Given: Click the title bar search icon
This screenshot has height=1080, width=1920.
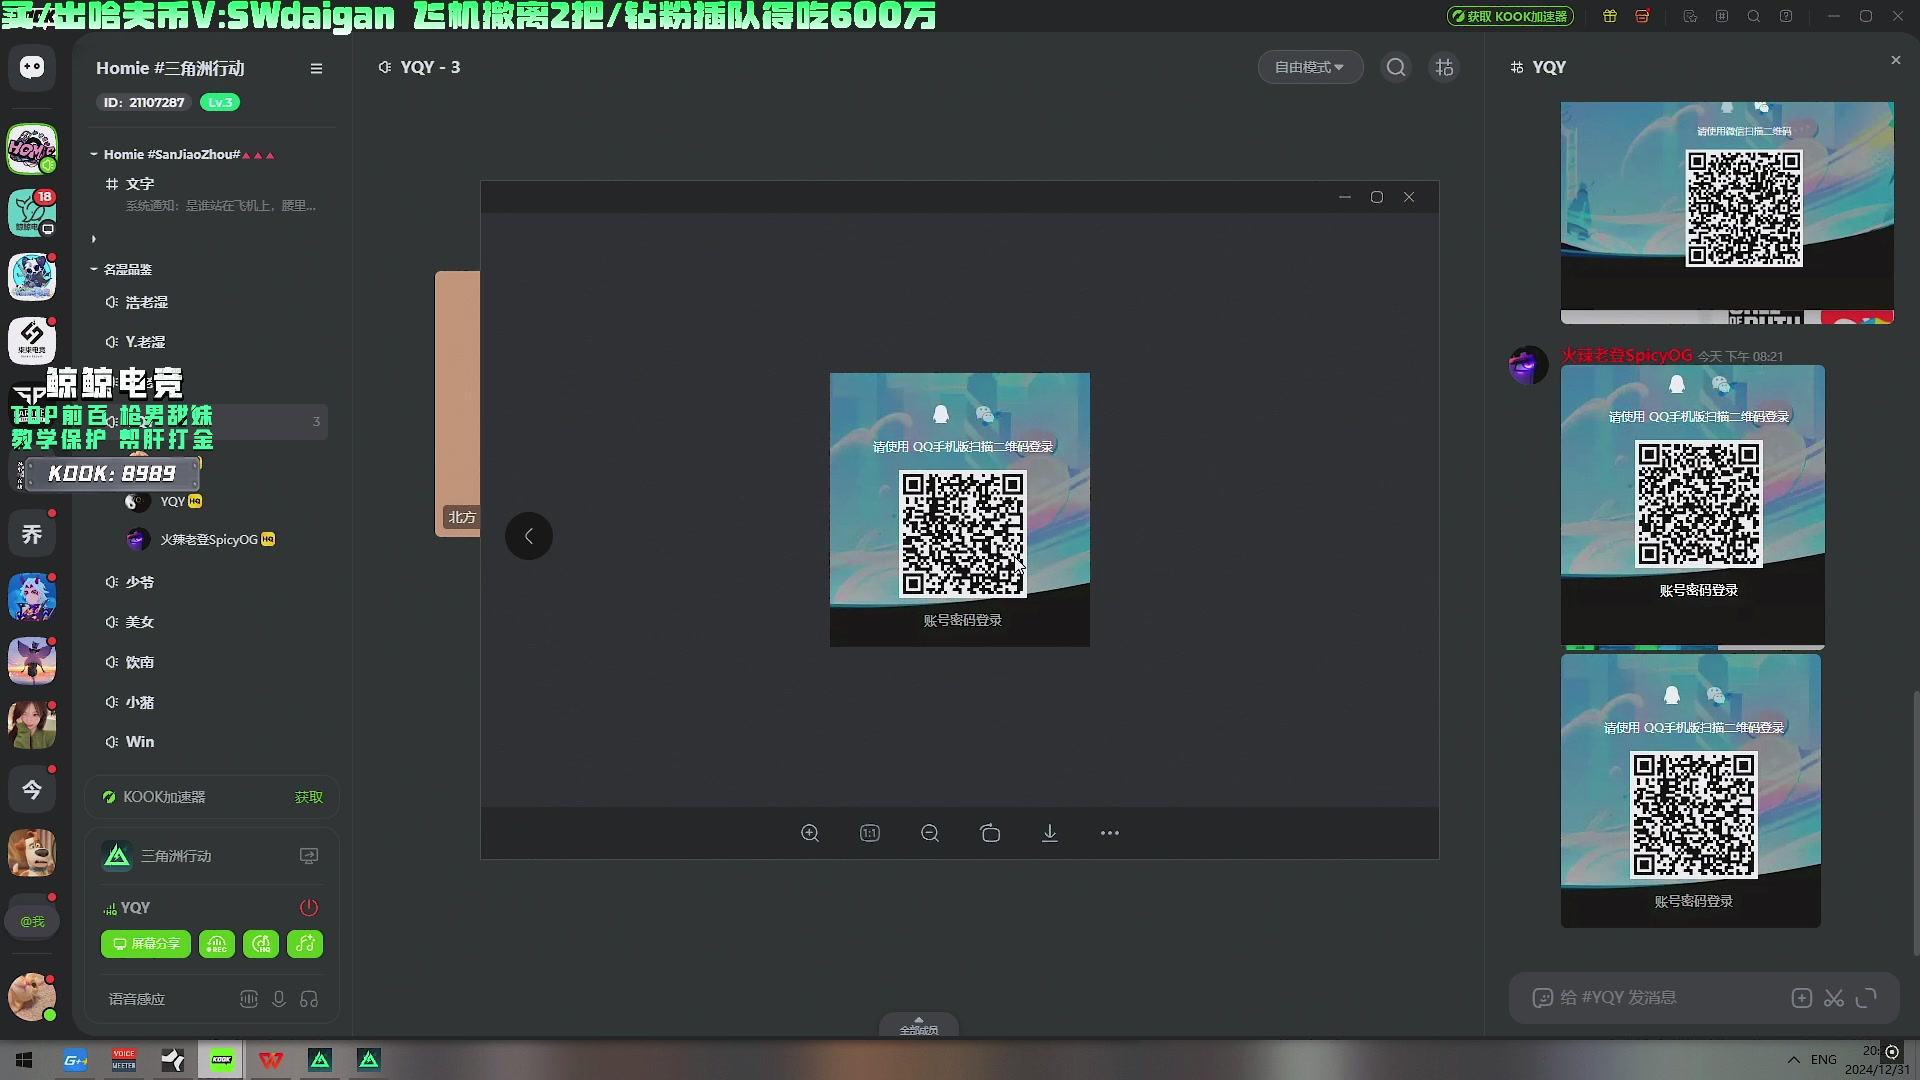Looking at the screenshot, I should pos(1754,16).
